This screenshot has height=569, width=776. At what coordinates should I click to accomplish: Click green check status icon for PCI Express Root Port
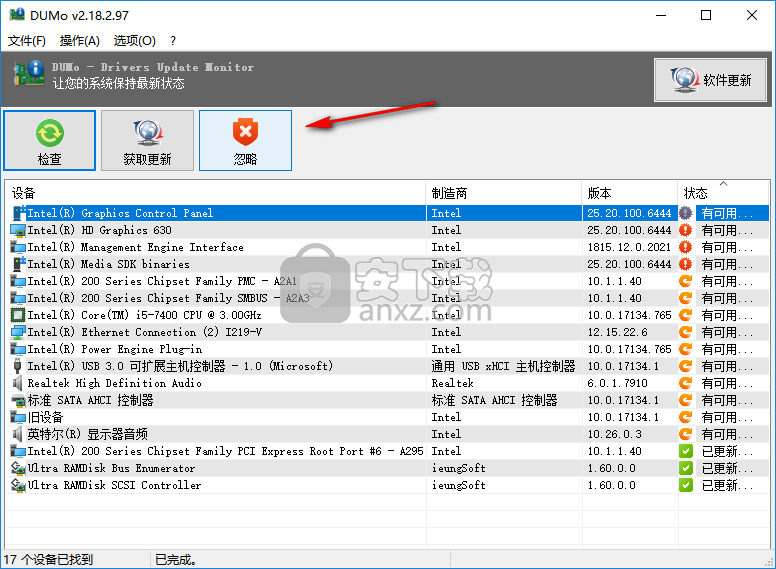point(685,451)
